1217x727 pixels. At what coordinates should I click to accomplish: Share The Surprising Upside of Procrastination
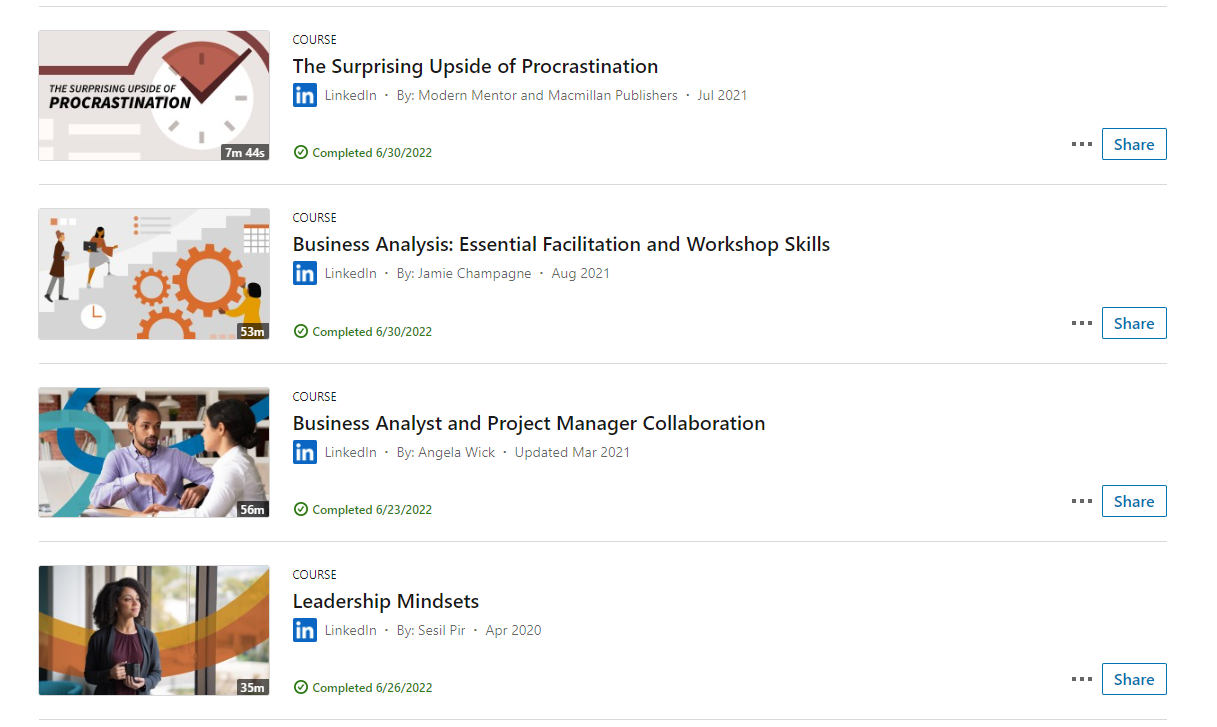tap(1134, 144)
